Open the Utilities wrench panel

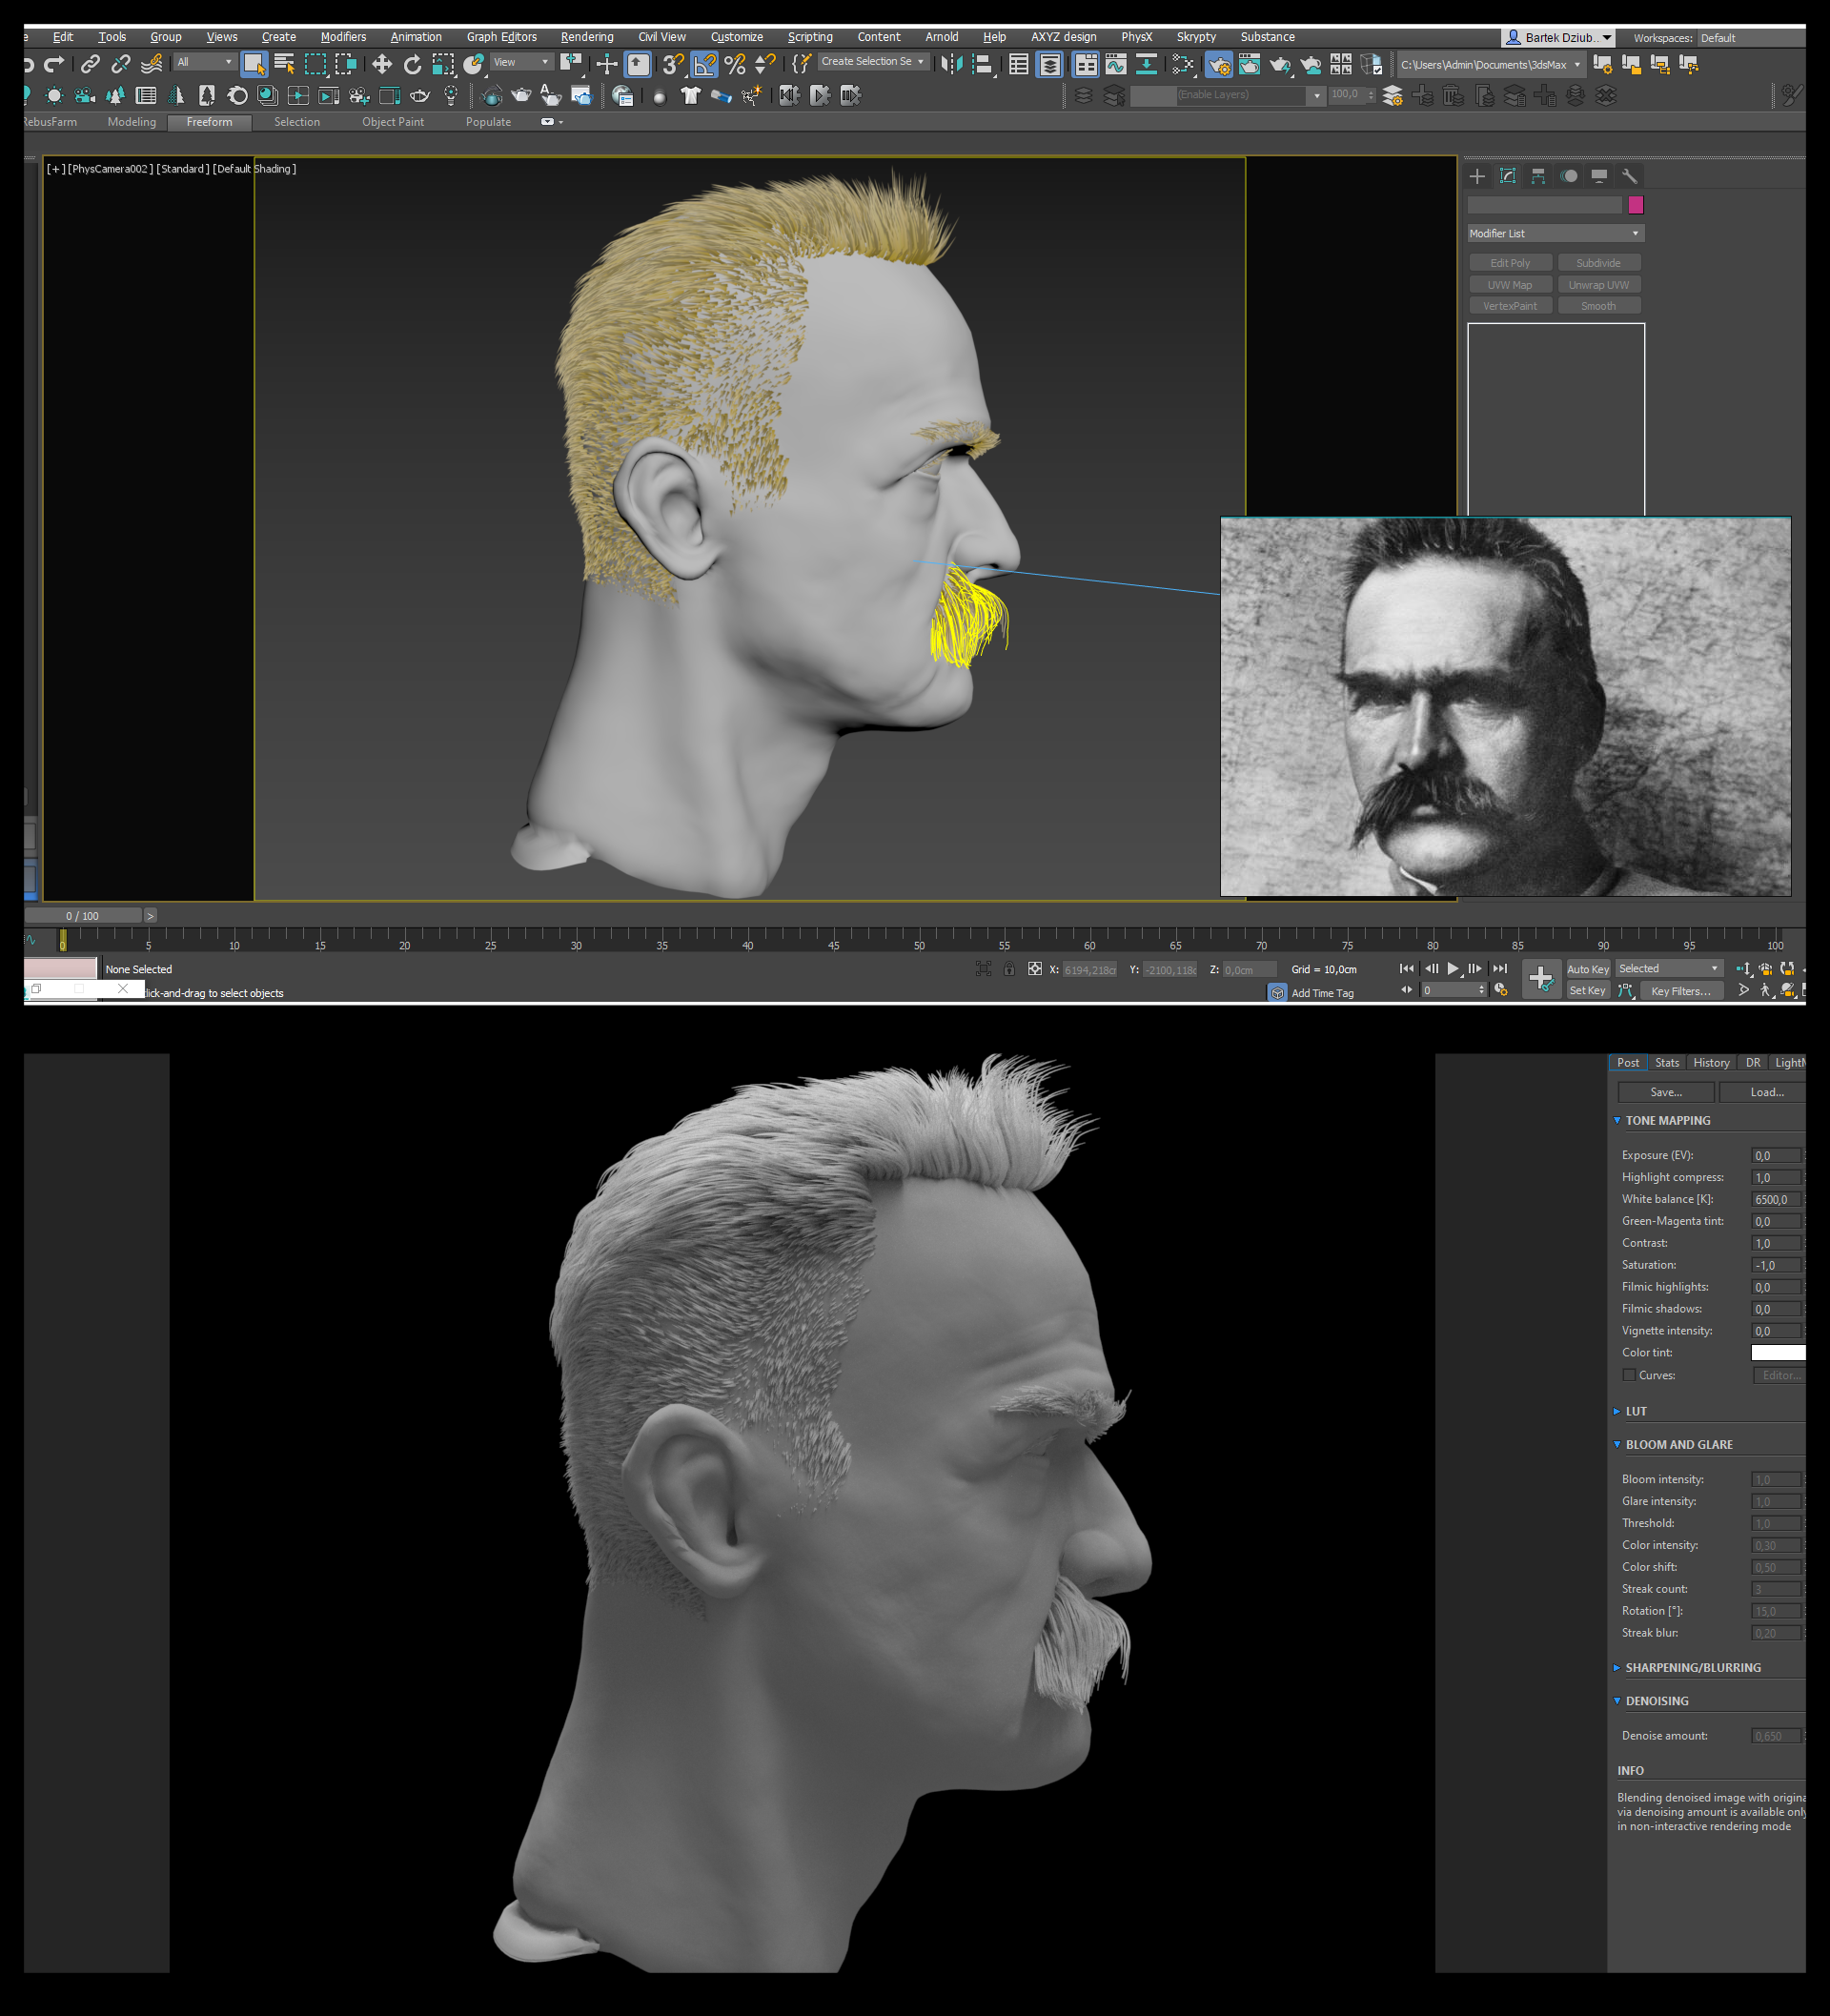point(1629,176)
